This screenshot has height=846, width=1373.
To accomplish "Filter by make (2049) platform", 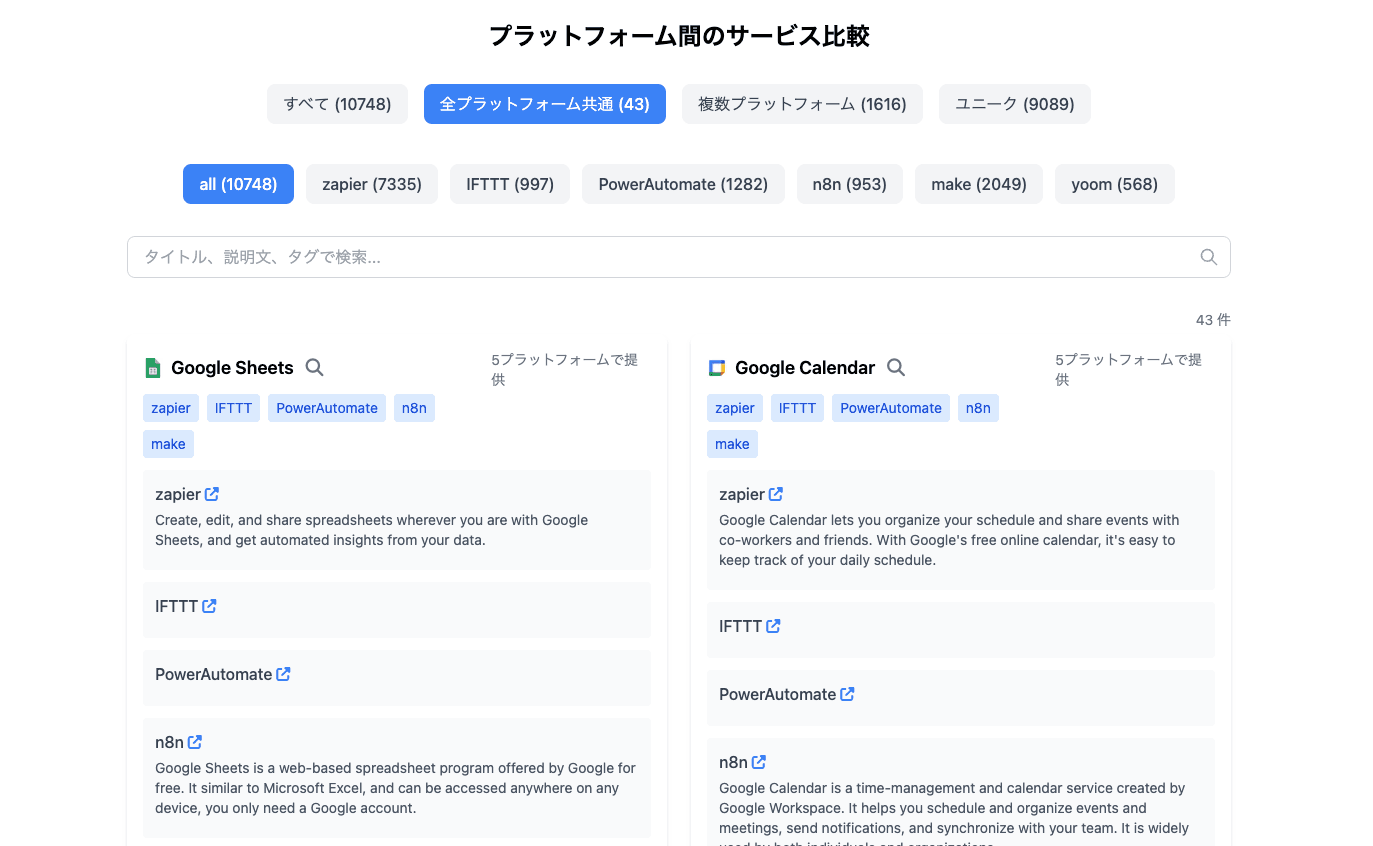I will (x=979, y=184).
